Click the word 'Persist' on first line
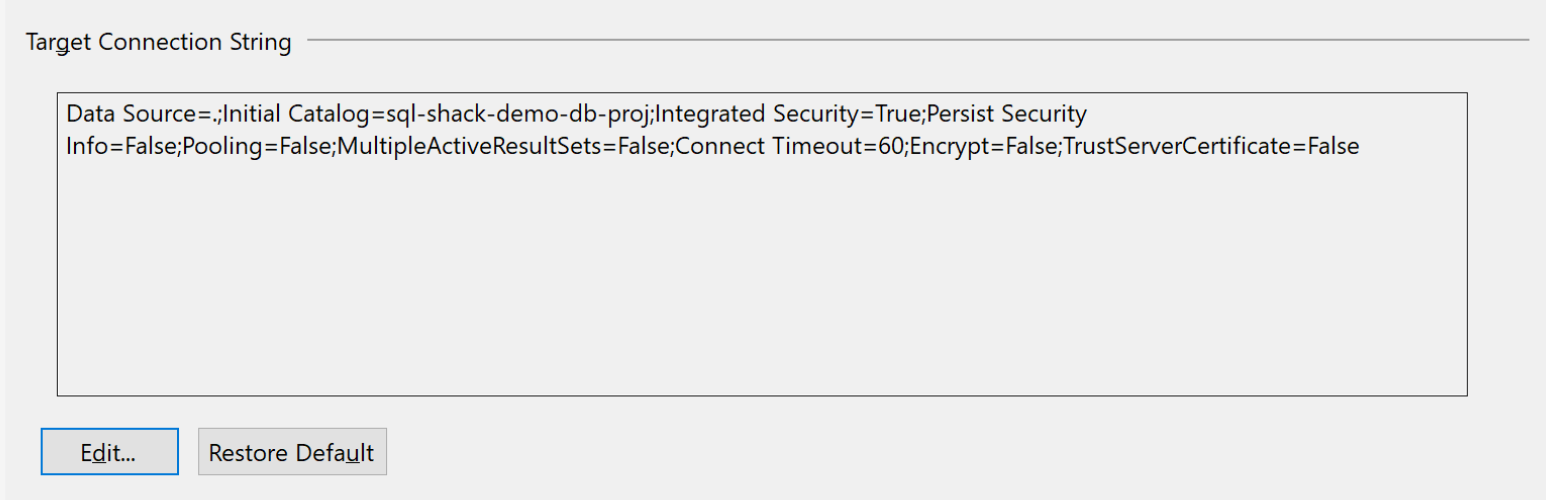This screenshot has width=1546, height=500. pos(961,113)
